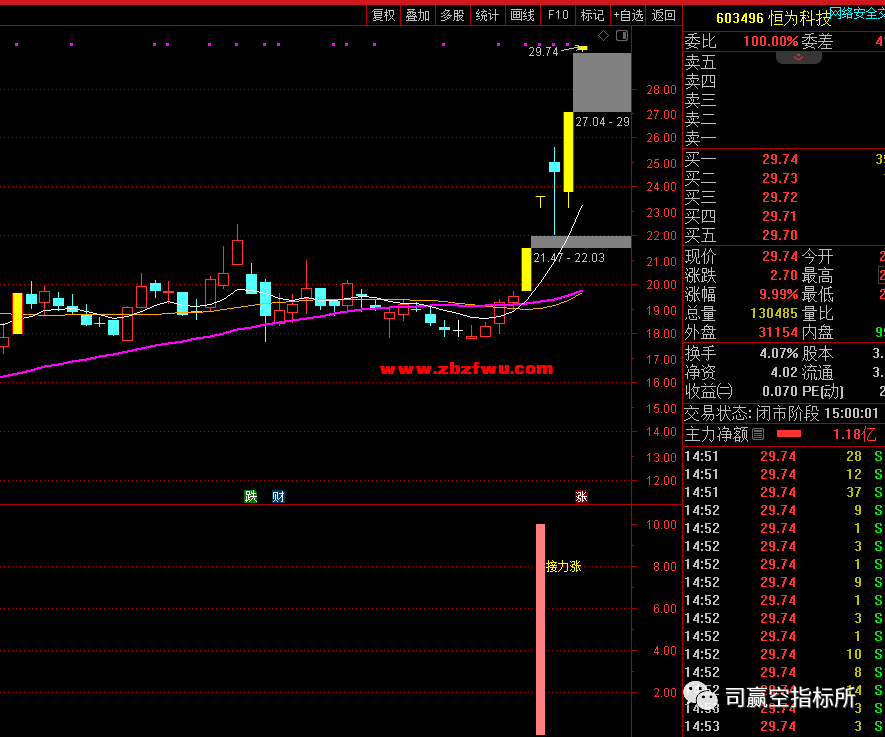Open the 主力净额 detail list icon
The width and height of the screenshot is (885, 737).
click(x=758, y=434)
